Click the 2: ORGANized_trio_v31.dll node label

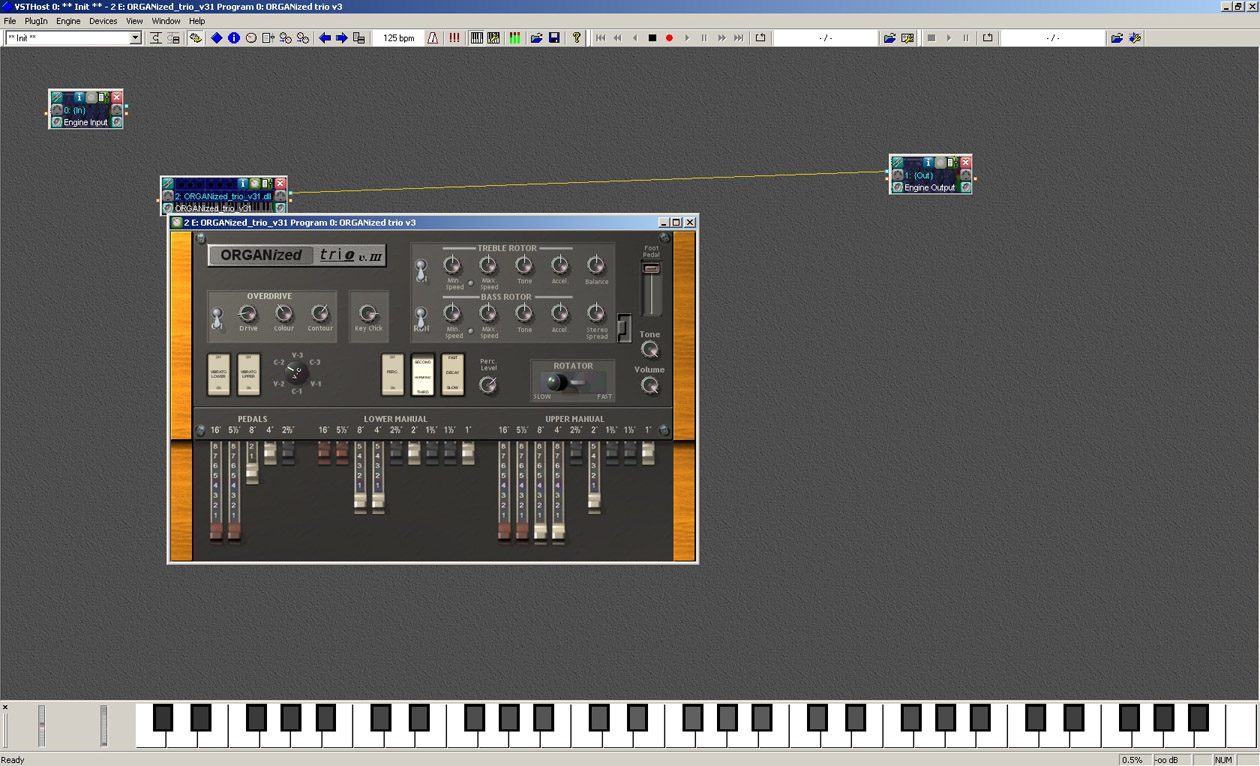[x=223, y=196]
